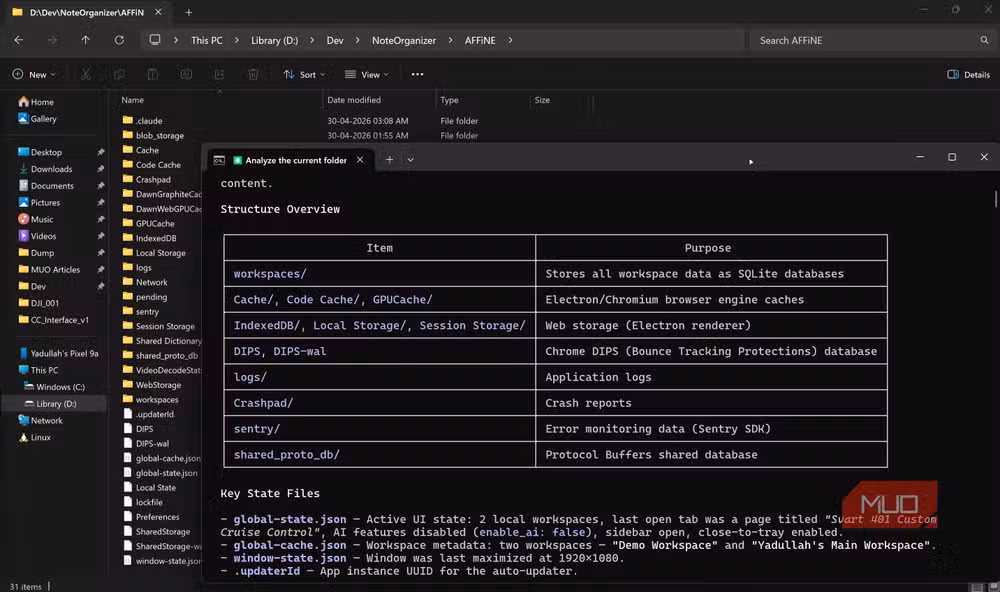This screenshot has height=592, width=1000.
Task: Click the Copy icon in the command bar
Action: (119, 74)
